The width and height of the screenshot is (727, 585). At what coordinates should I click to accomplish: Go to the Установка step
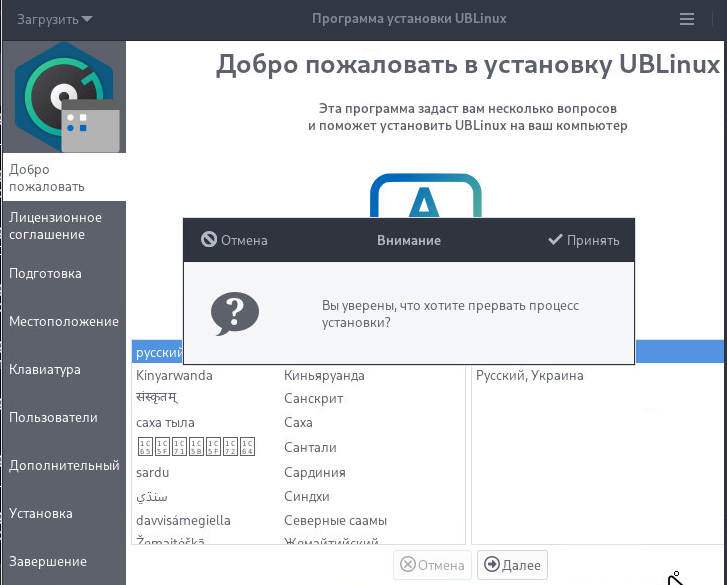[64, 514]
